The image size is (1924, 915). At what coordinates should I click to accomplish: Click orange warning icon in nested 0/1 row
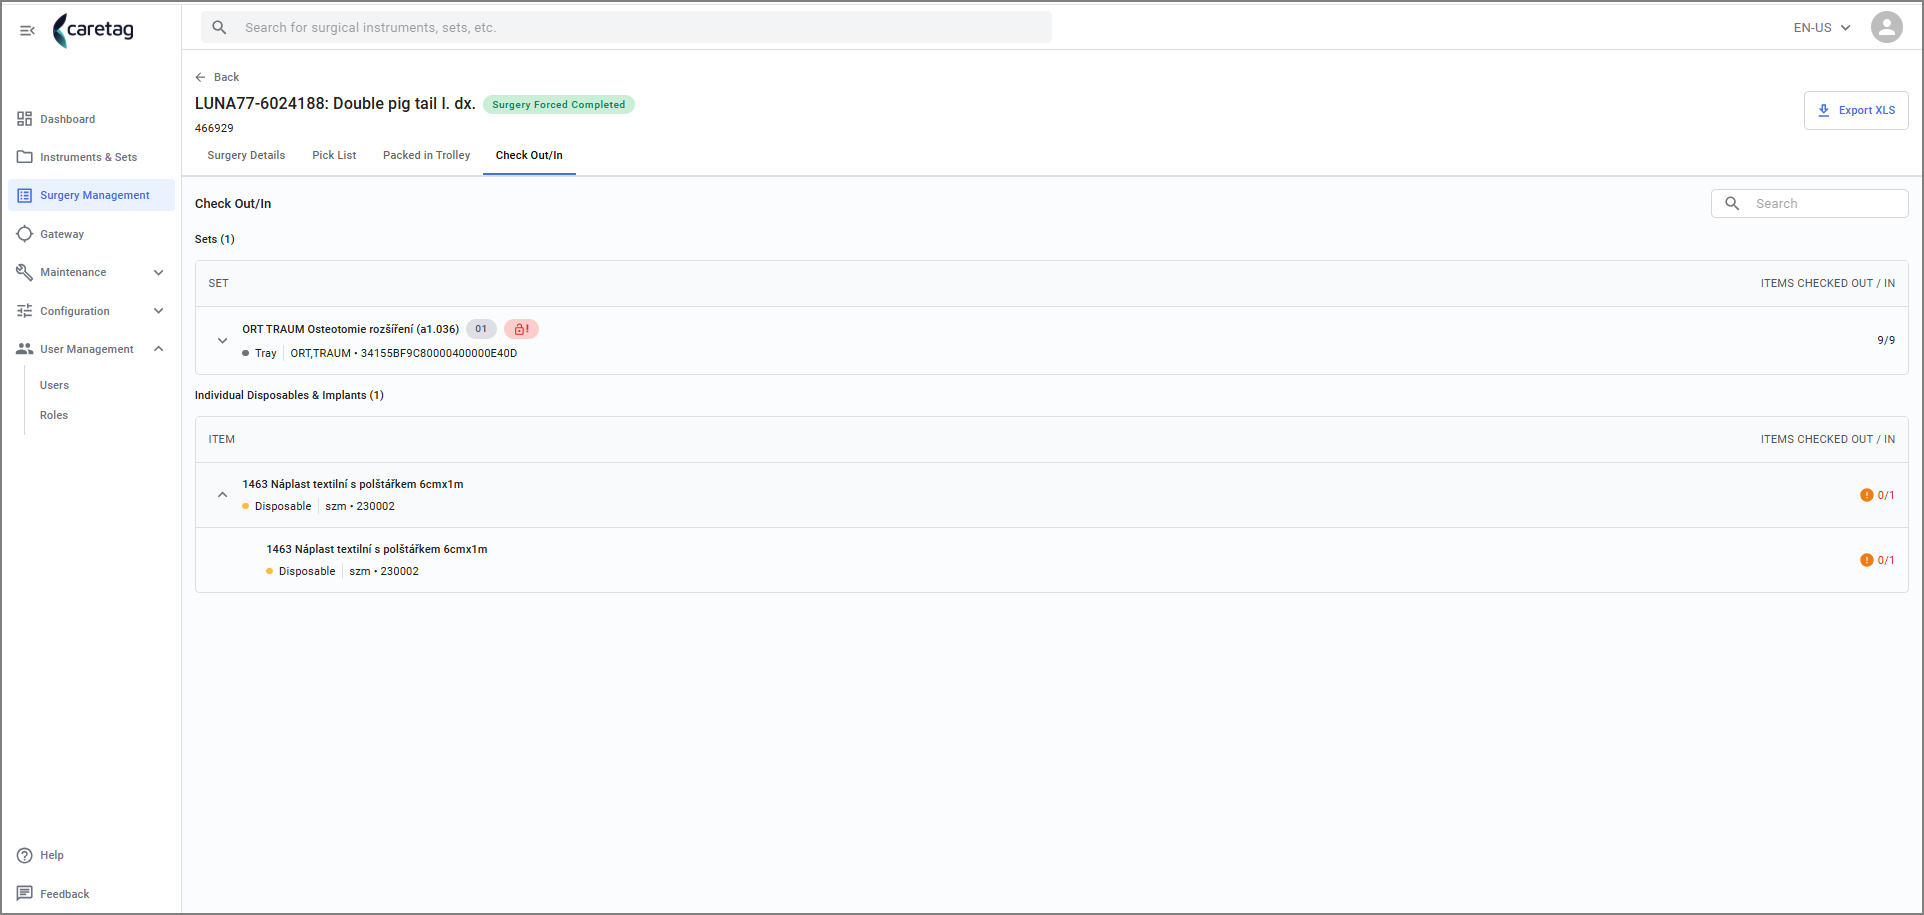[x=1866, y=560]
